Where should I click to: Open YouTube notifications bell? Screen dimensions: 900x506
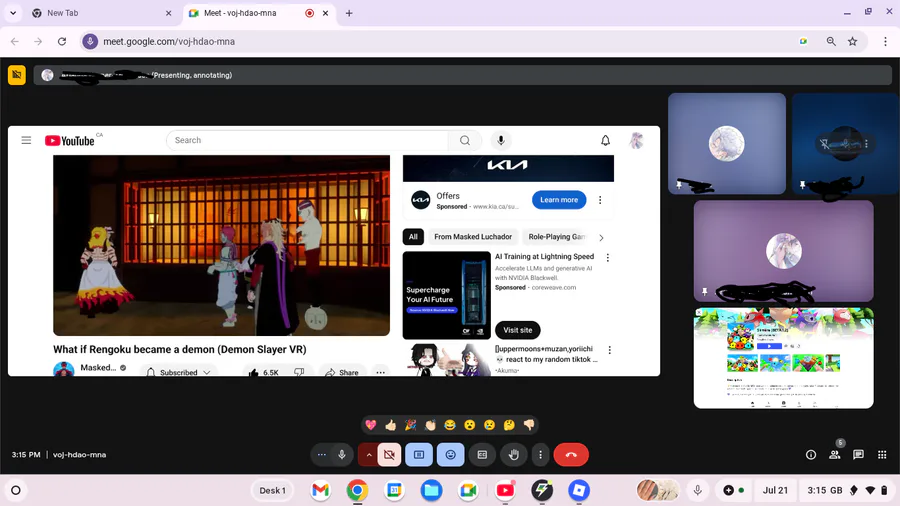tap(606, 141)
